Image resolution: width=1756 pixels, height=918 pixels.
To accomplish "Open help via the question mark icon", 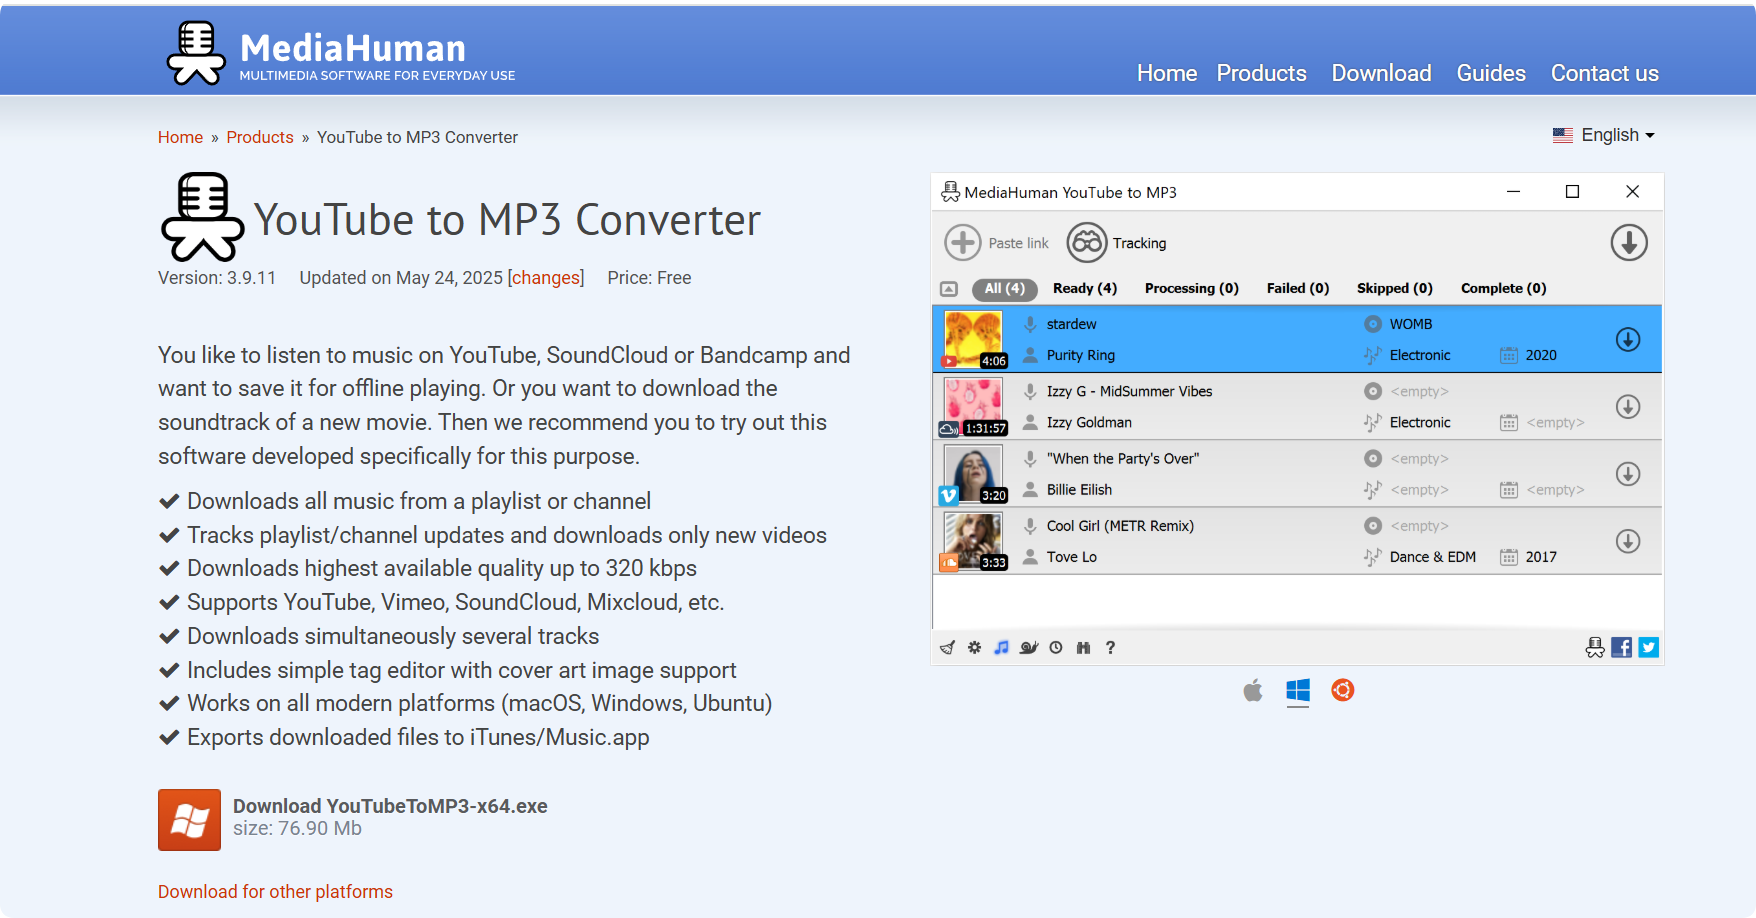I will tap(1110, 648).
